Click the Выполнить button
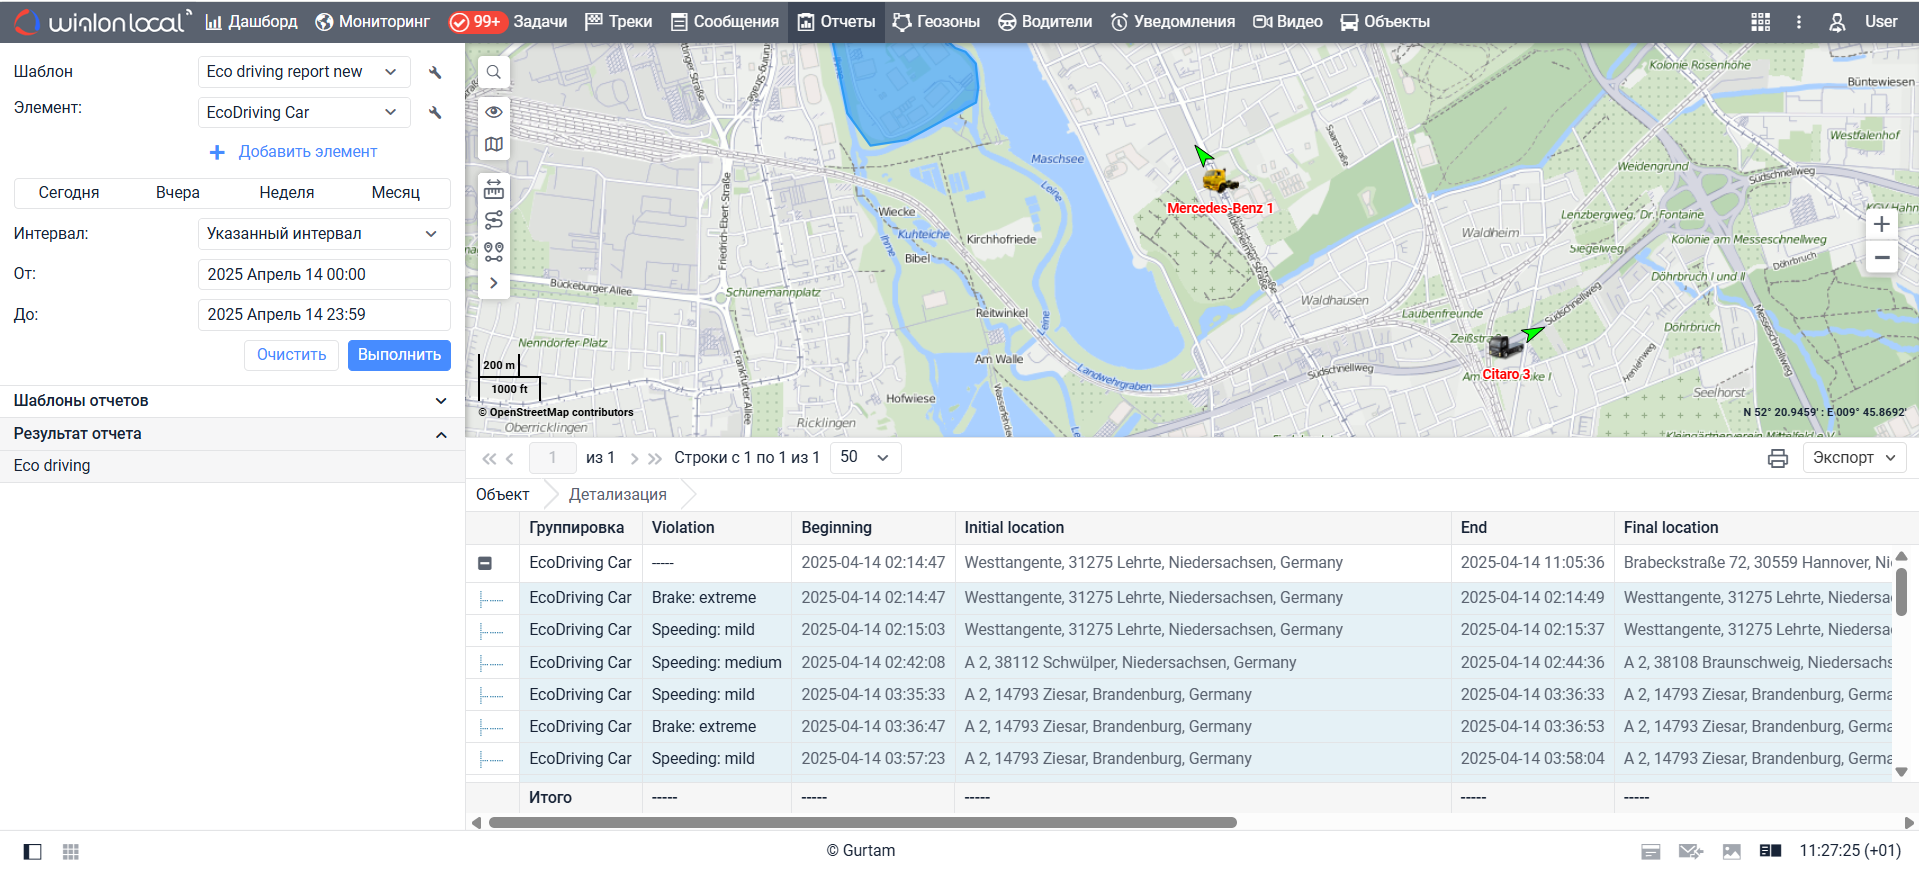This screenshot has height=869, width=1919. [x=399, y=355]
